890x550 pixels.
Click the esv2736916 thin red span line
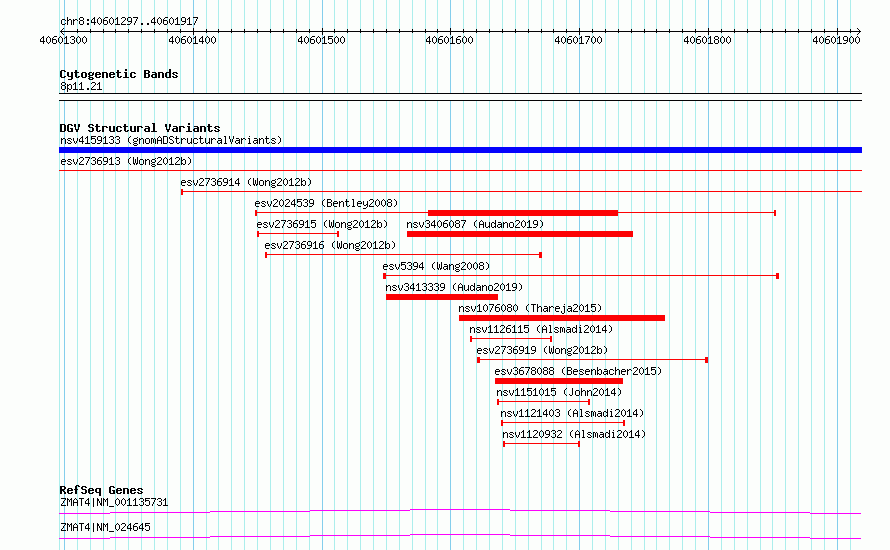[404, 255]
